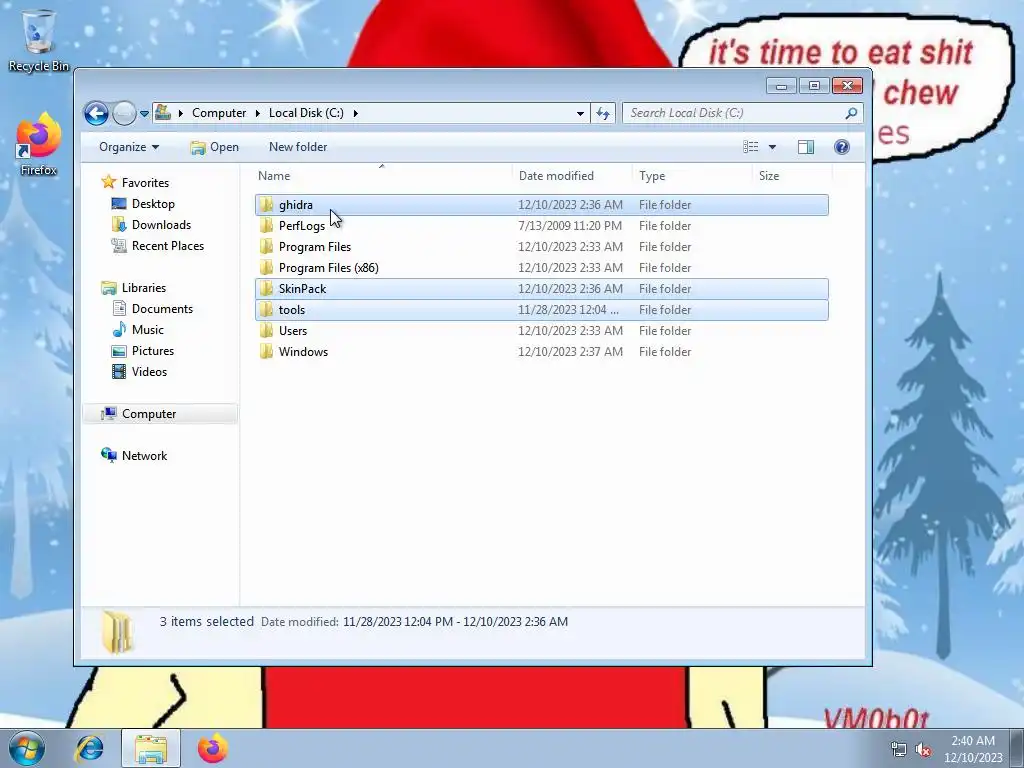Select the SkinPack folder icon
The image size is (1024, 768).
click(x=266, y=289)
